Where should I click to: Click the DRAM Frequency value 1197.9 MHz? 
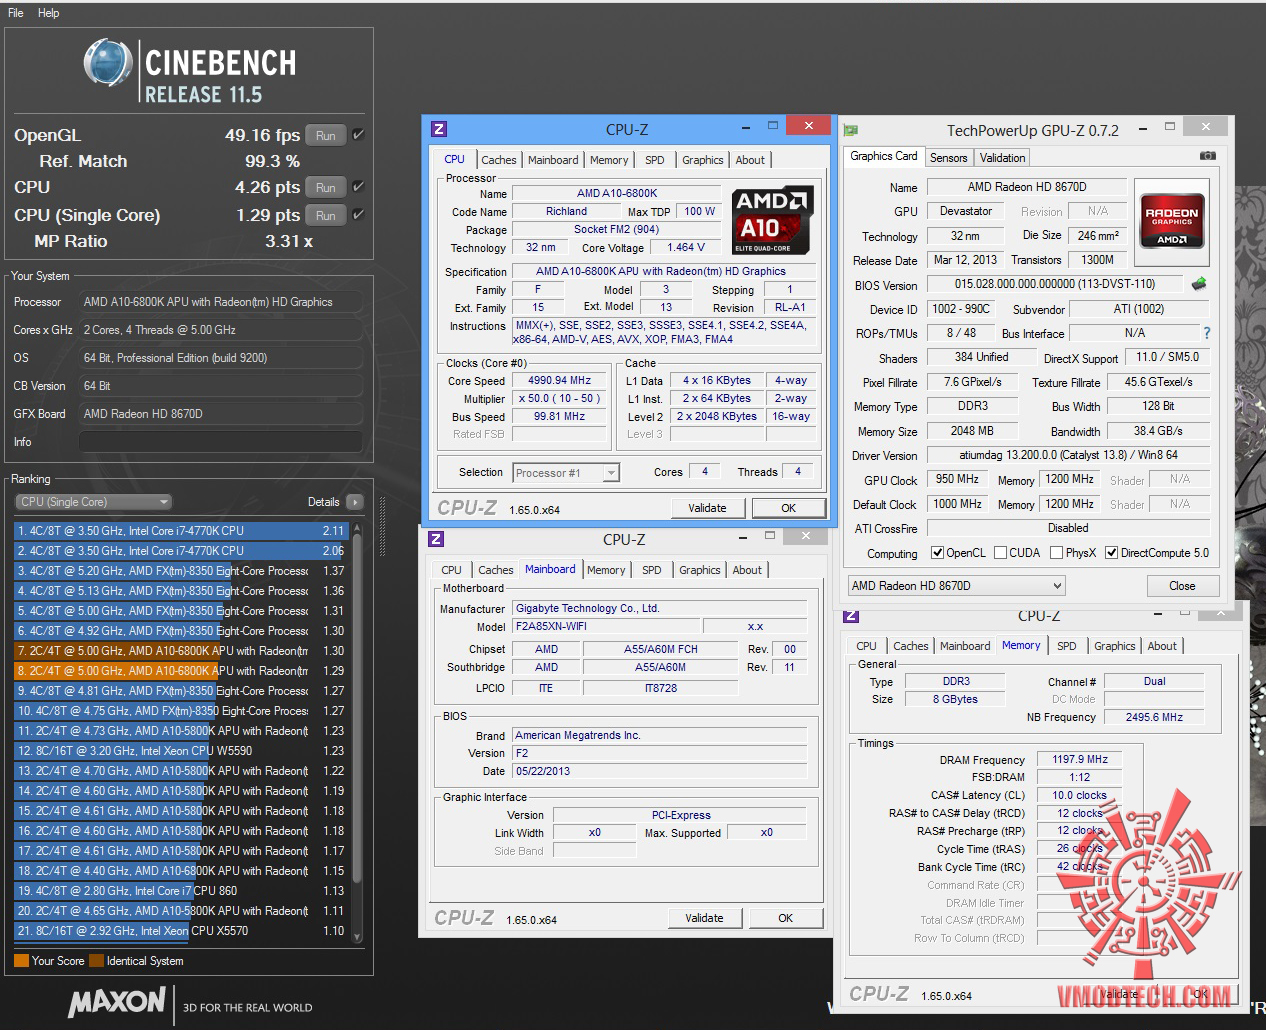tap(1079, 759)
